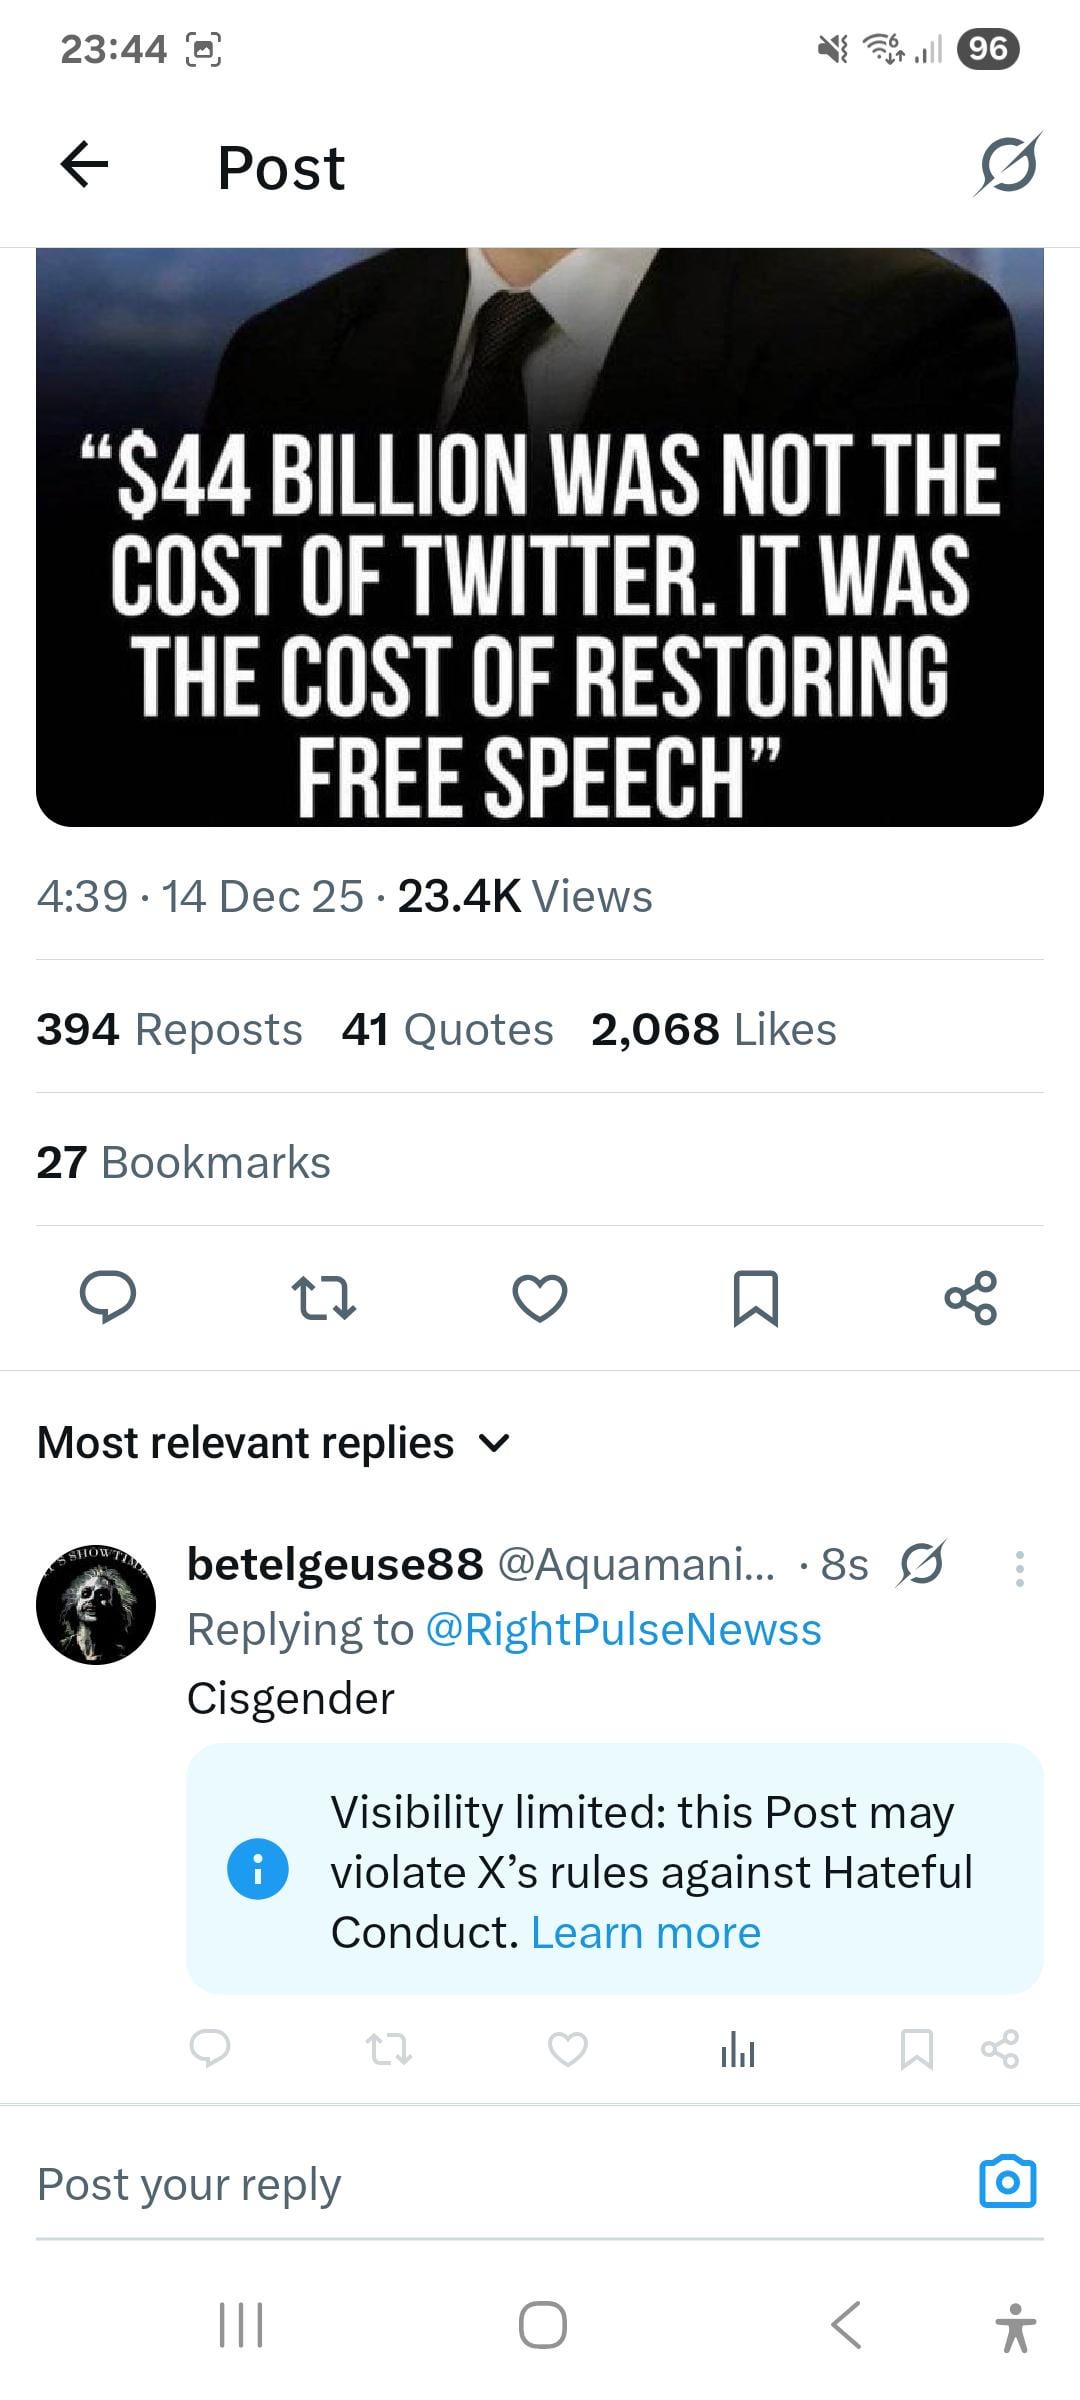Open Learn more about Hateful Conduct
1080x2400 pixels.
click(x=646, y=1932)
